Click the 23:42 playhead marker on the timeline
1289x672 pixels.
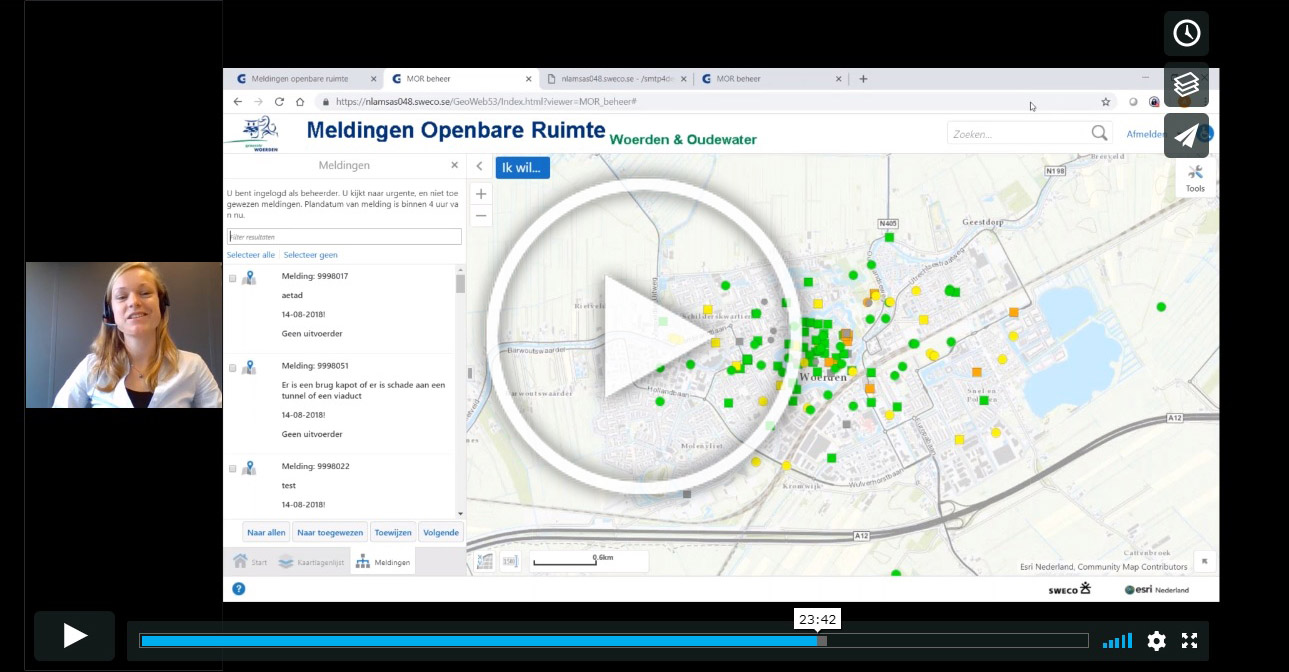[817, 619]
